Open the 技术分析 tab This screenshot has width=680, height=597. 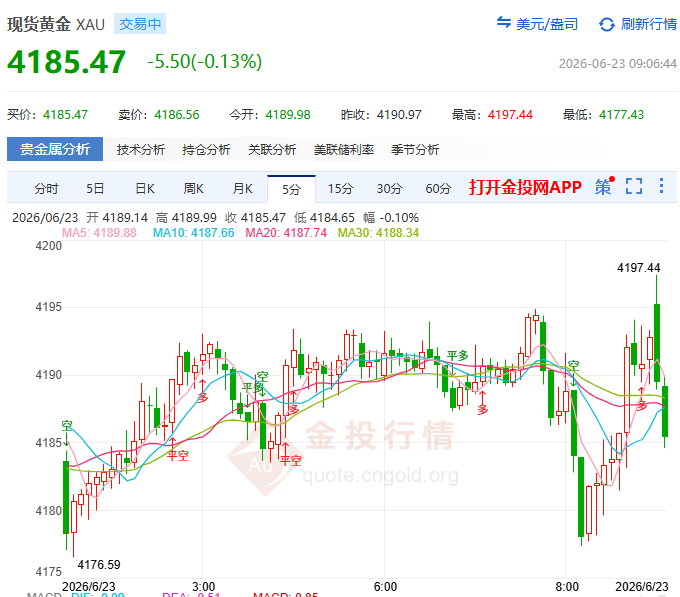click(141, 150)
